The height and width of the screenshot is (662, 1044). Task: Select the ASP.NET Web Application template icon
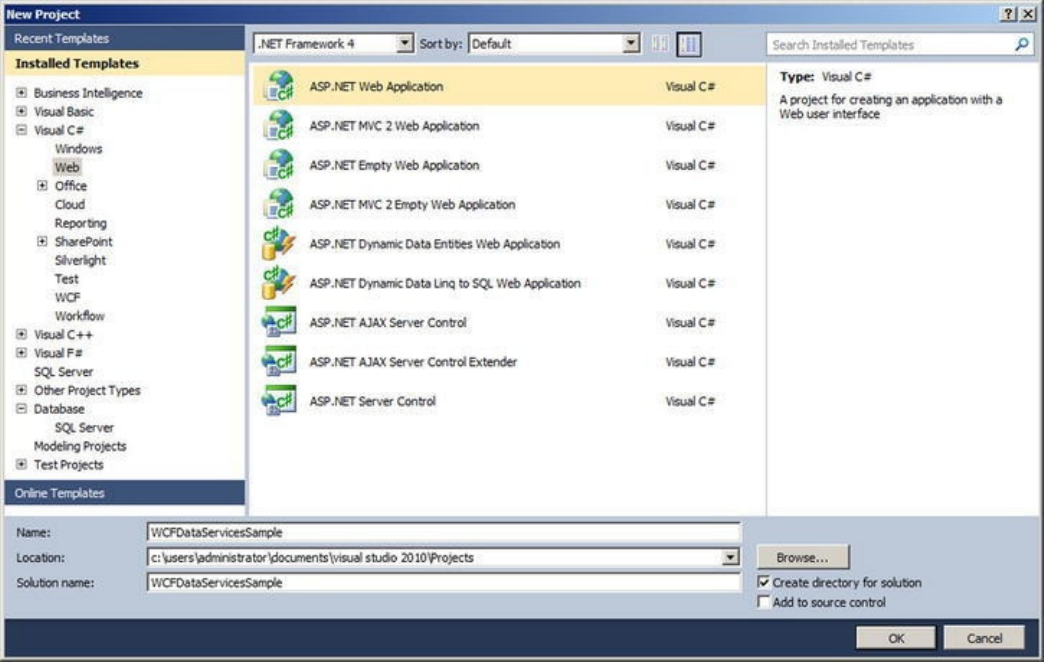(279, 86)
